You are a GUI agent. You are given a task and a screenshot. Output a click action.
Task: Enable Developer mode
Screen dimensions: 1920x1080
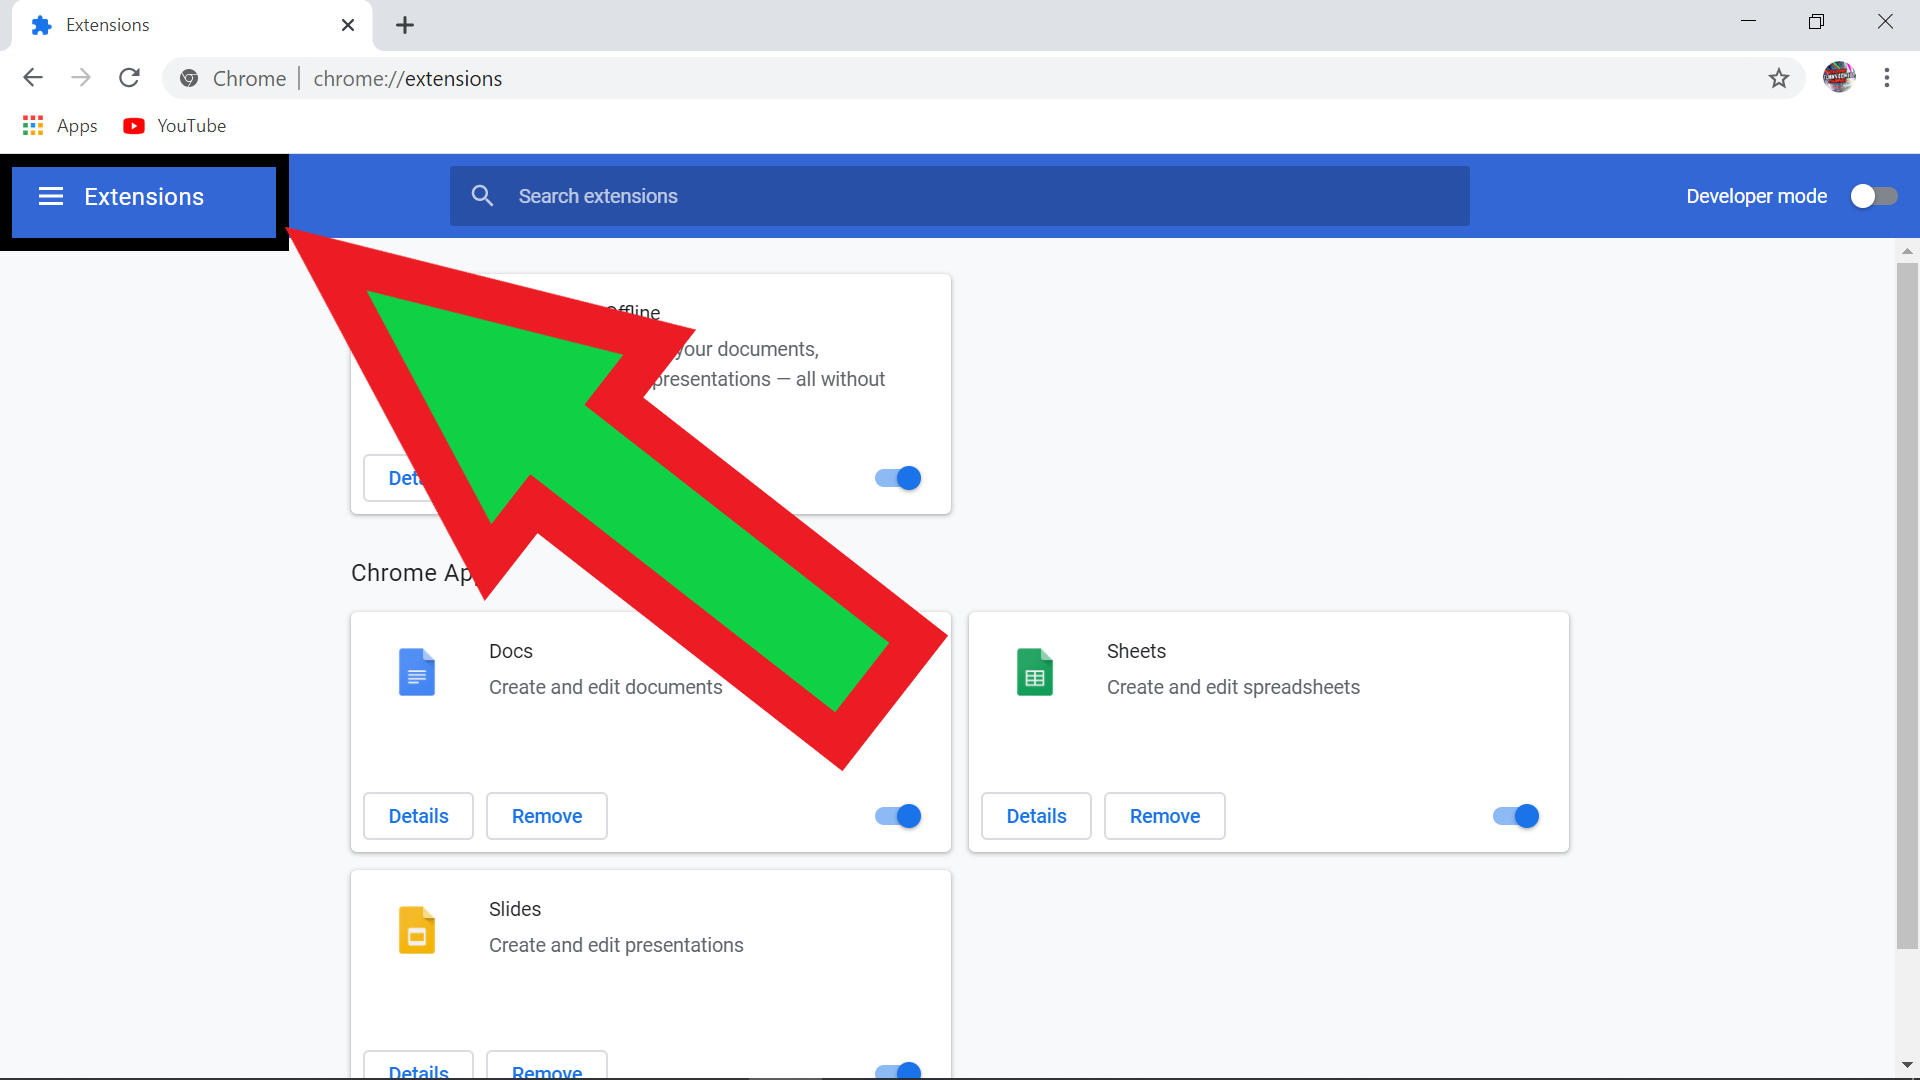click(x=1873, y=196)
